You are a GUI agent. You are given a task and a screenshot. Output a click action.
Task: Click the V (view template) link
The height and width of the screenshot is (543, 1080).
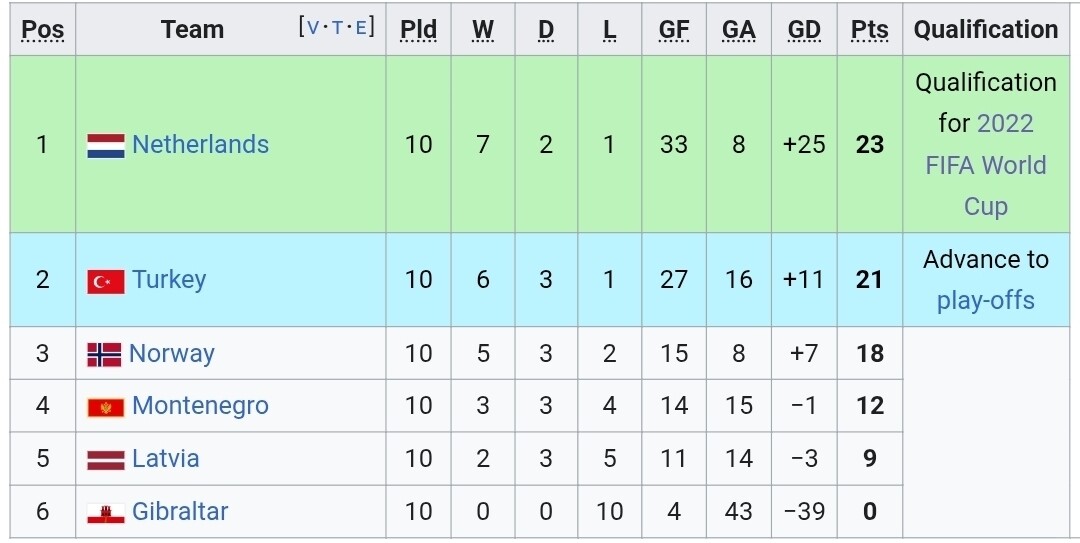pos(314,28)
